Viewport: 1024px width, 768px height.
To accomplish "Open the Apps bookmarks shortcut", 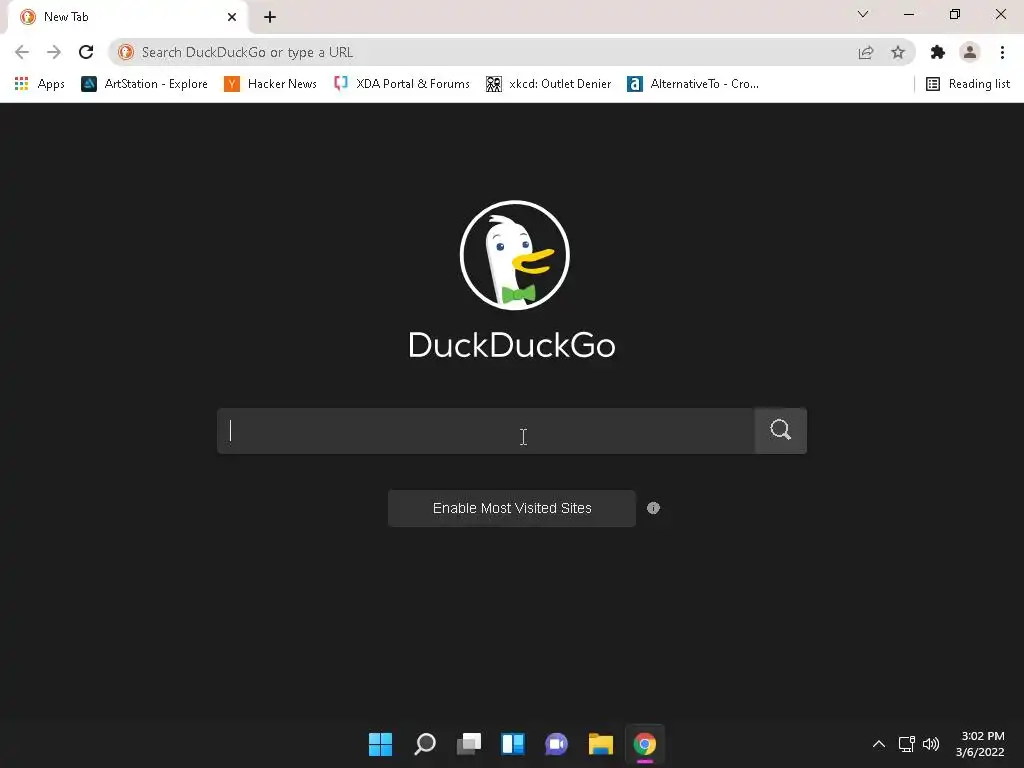I will 40,84.
